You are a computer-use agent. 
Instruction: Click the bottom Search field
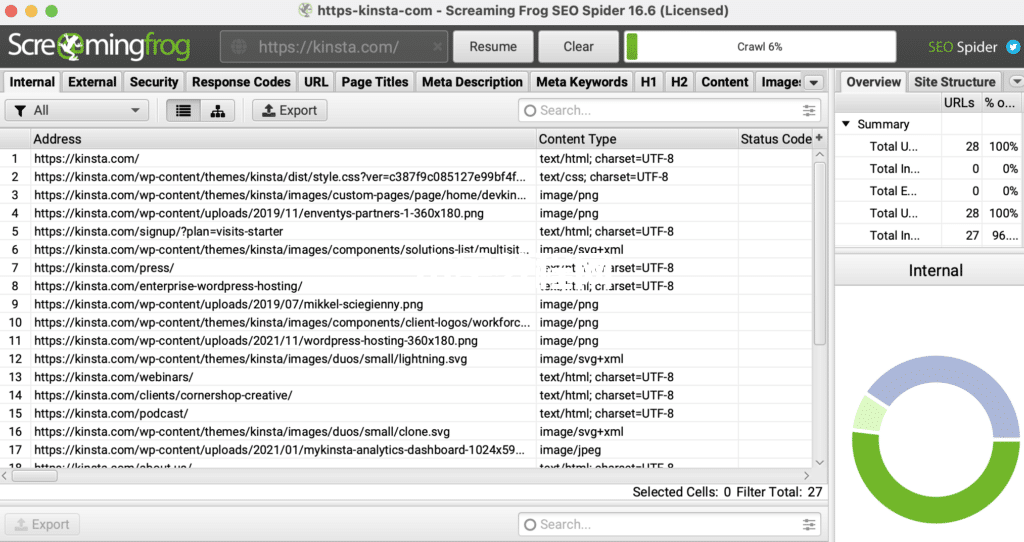(x=669, y=524)
